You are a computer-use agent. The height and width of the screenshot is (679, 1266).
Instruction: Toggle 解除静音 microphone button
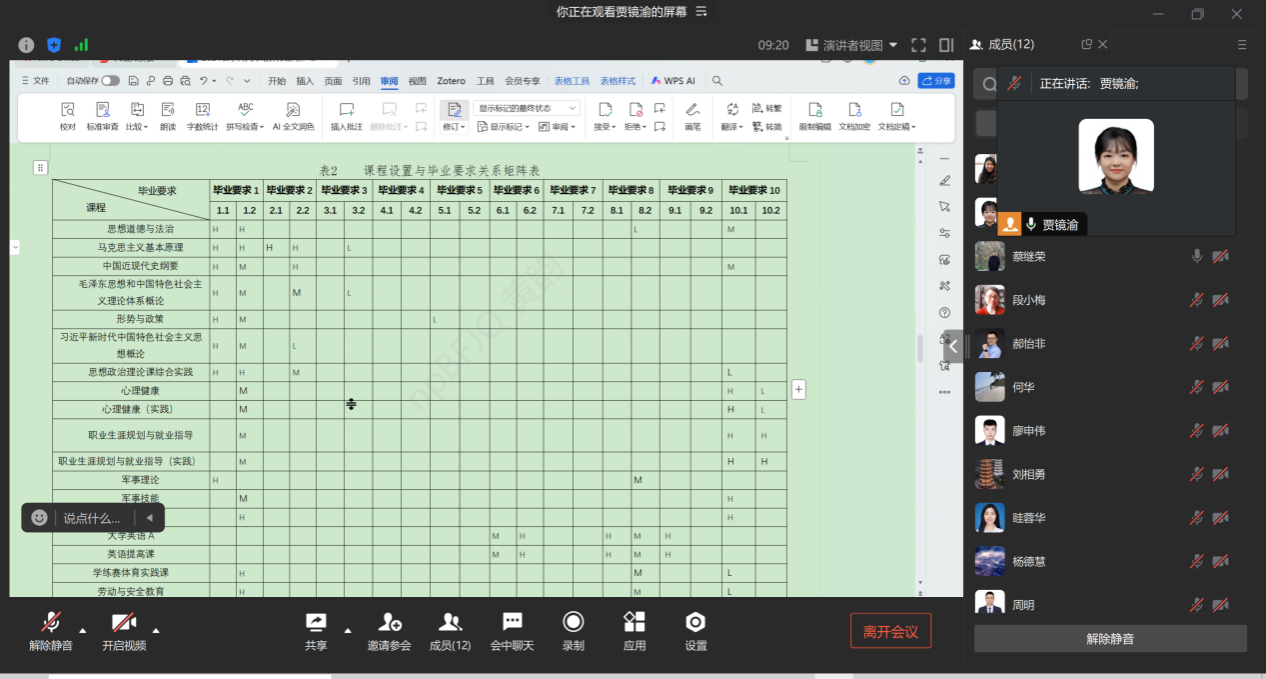50,623
